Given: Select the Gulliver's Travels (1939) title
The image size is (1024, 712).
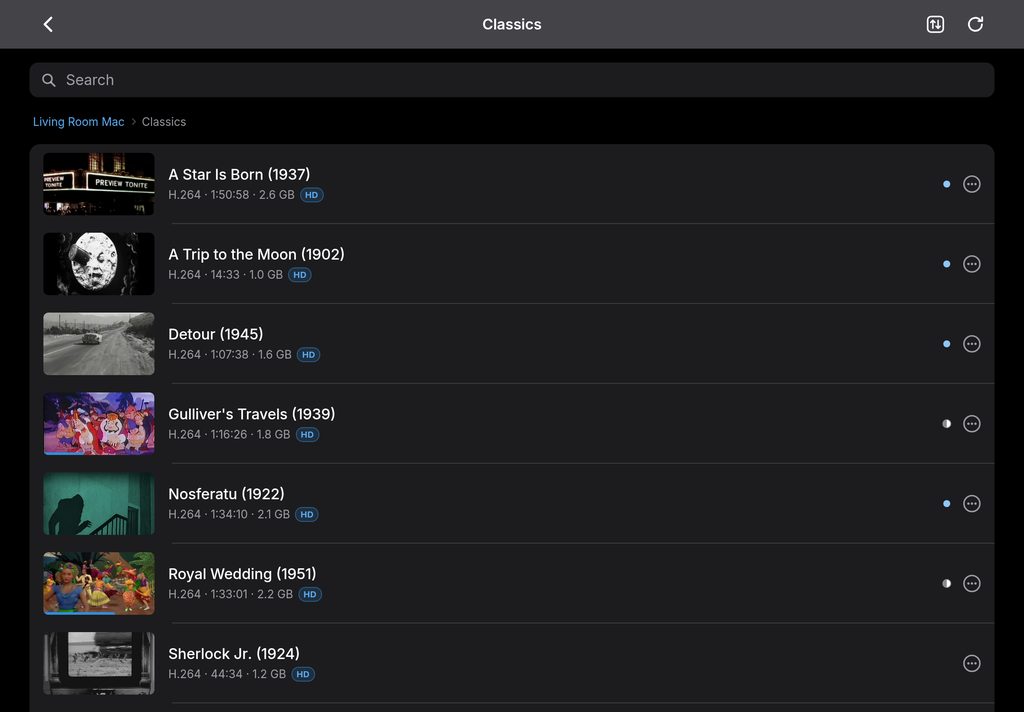Looking at the screenshot, I should point(251,414).
